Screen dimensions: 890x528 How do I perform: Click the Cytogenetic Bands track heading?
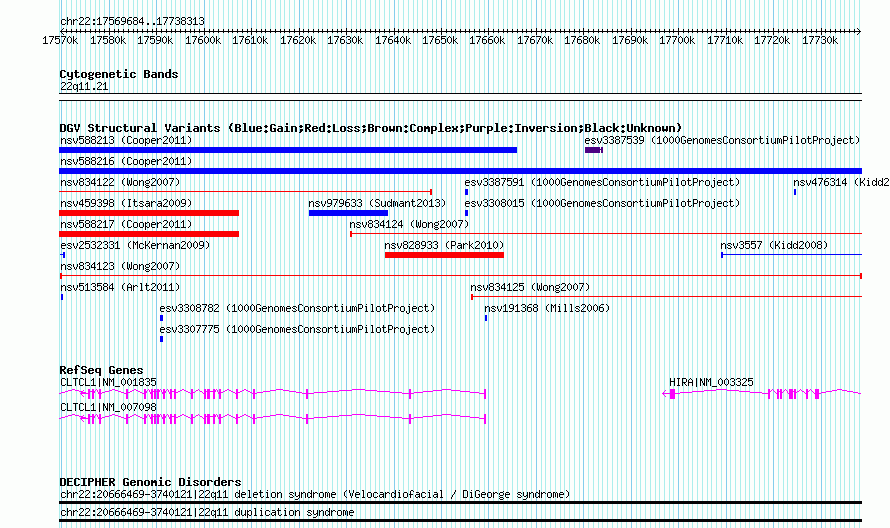point(119,74)
